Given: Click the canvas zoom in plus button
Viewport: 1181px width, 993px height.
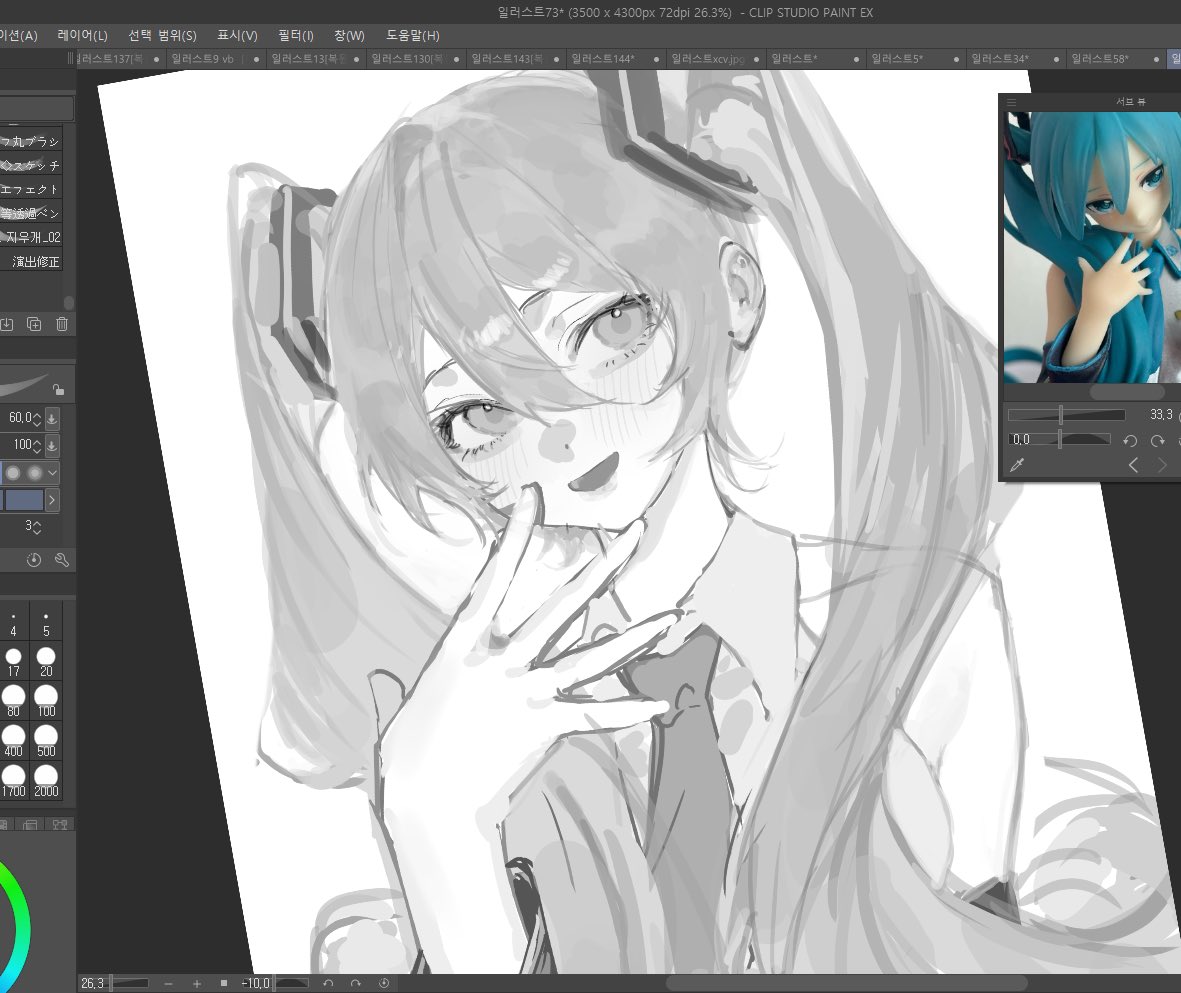Looking at the screenshot, I should (197, 983).
